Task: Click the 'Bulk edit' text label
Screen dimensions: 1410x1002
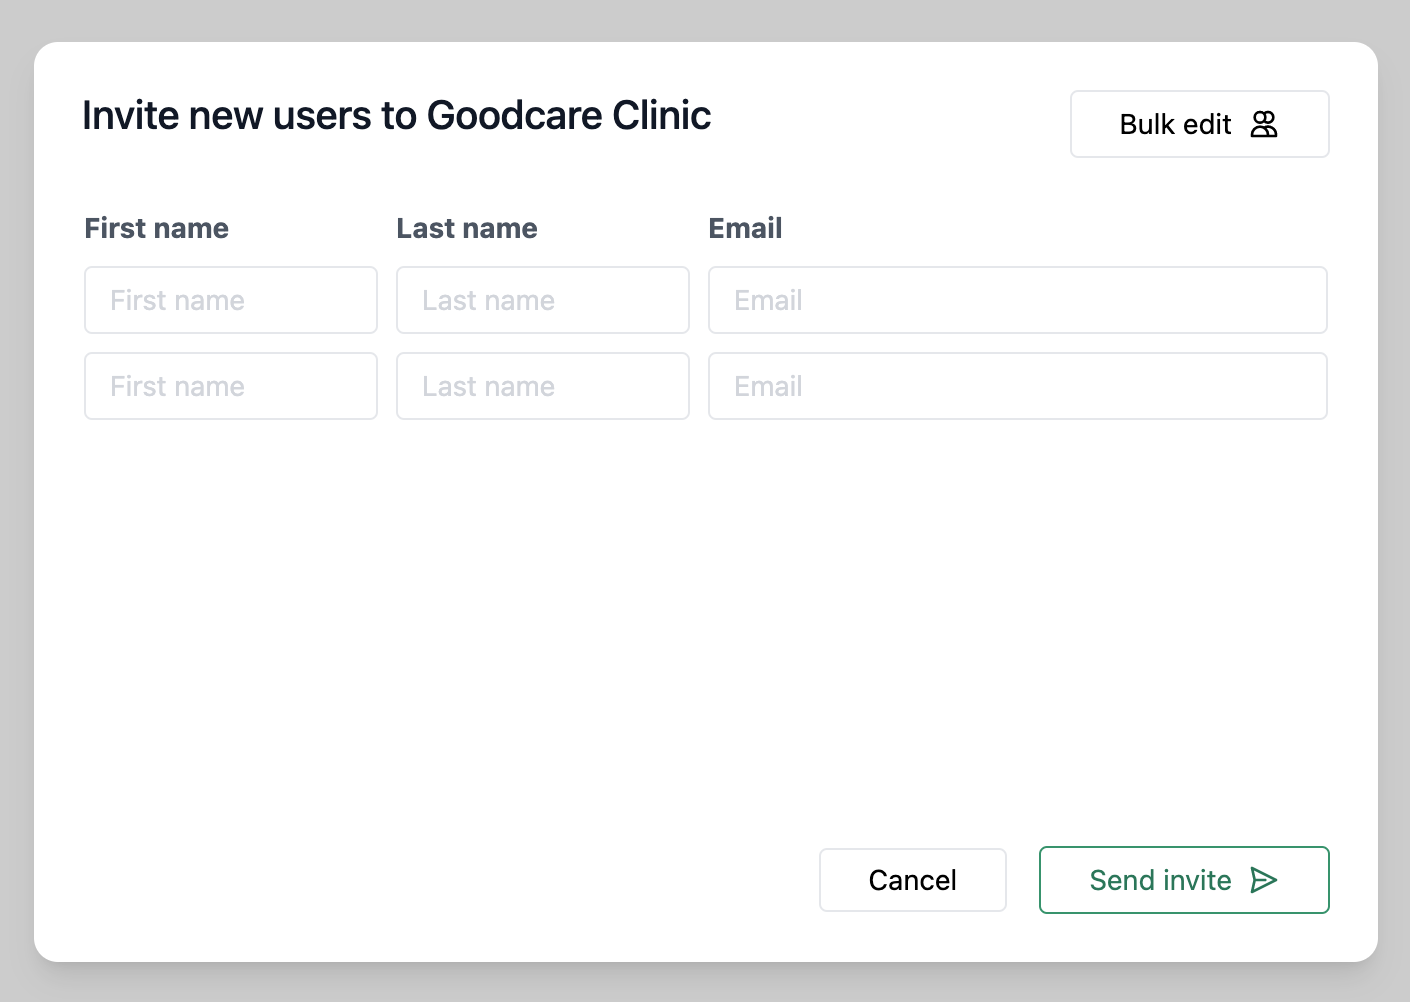Action: pos(1175,124)
